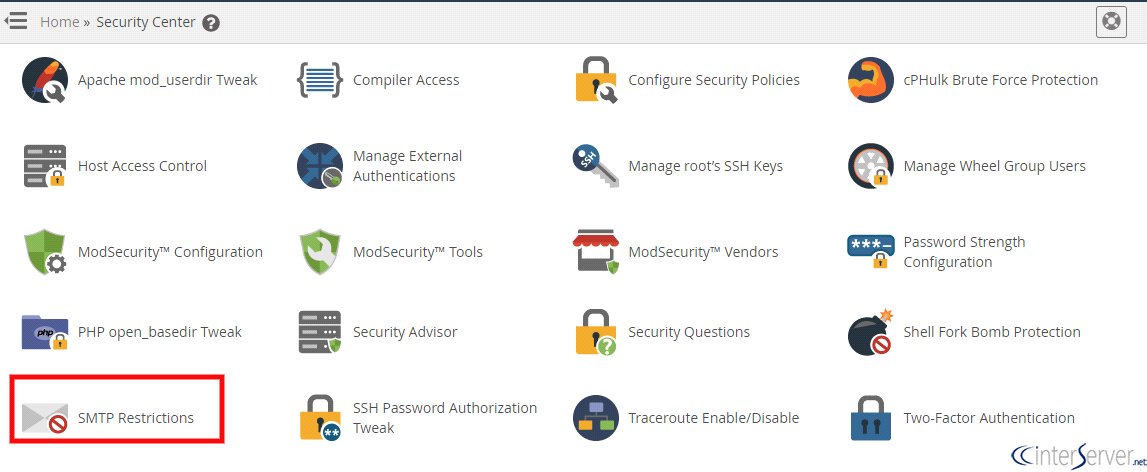Open SSH Password Authorization Tweak link
Image resolution: width=1147 pixels, height=472 pixels.
[445, 418]
